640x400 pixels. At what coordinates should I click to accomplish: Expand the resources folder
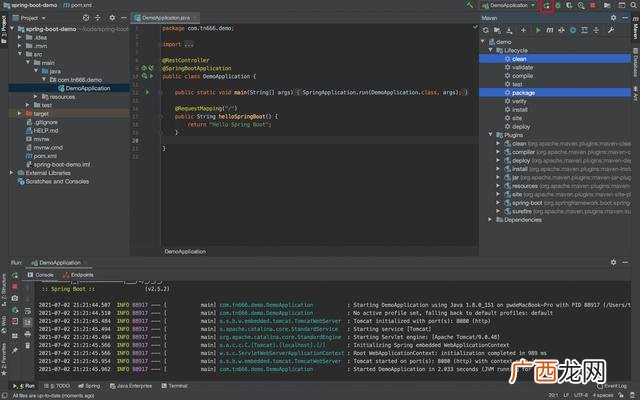click(x=36, y=97)
